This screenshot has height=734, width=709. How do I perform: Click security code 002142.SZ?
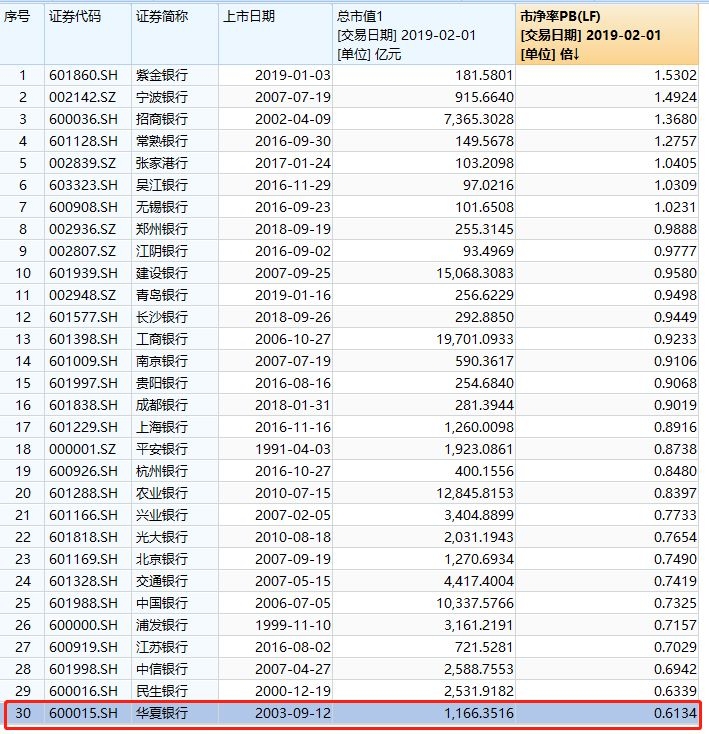click(x=82, y=97)
